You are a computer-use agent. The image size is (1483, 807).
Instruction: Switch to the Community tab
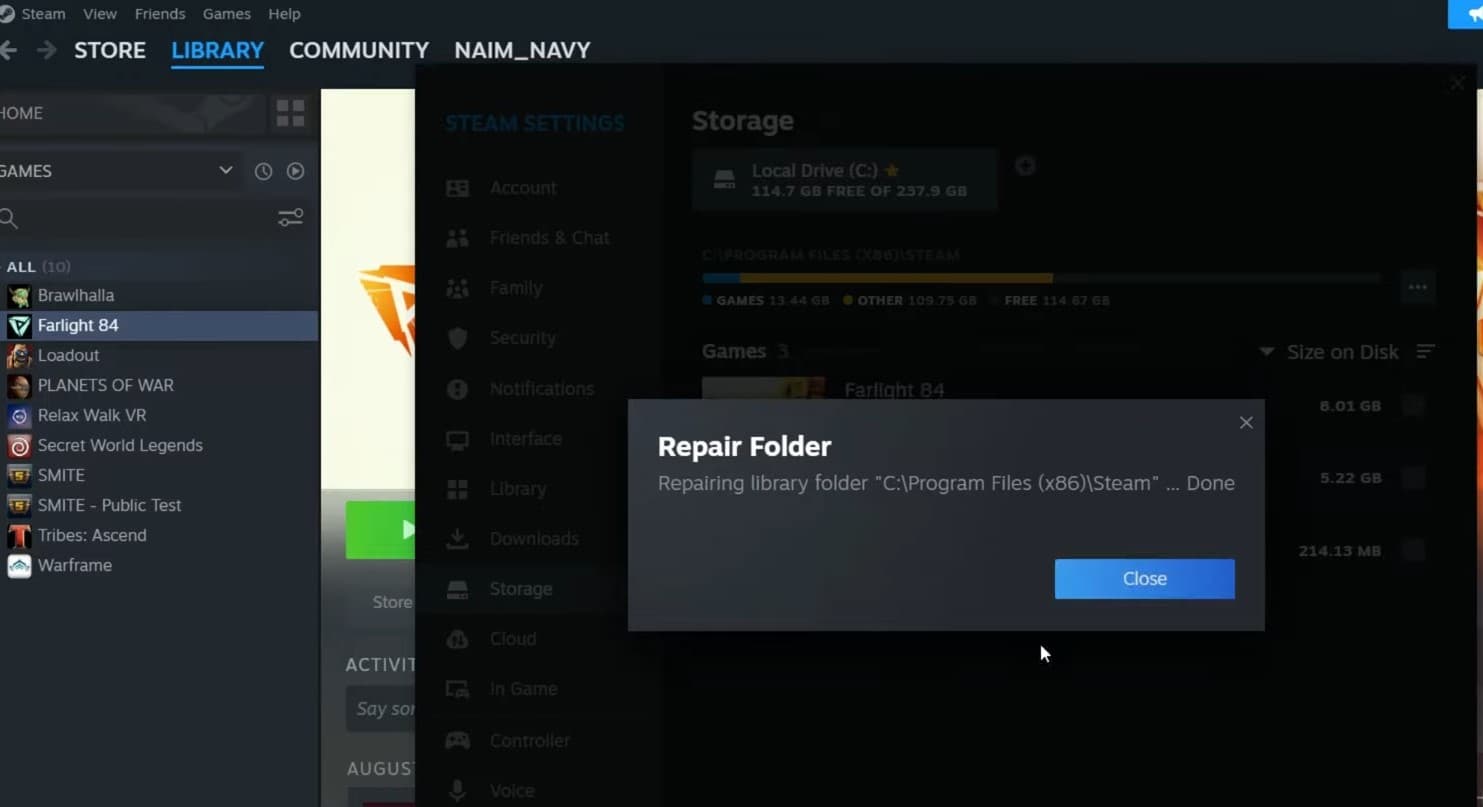click(x=358, y=50)
